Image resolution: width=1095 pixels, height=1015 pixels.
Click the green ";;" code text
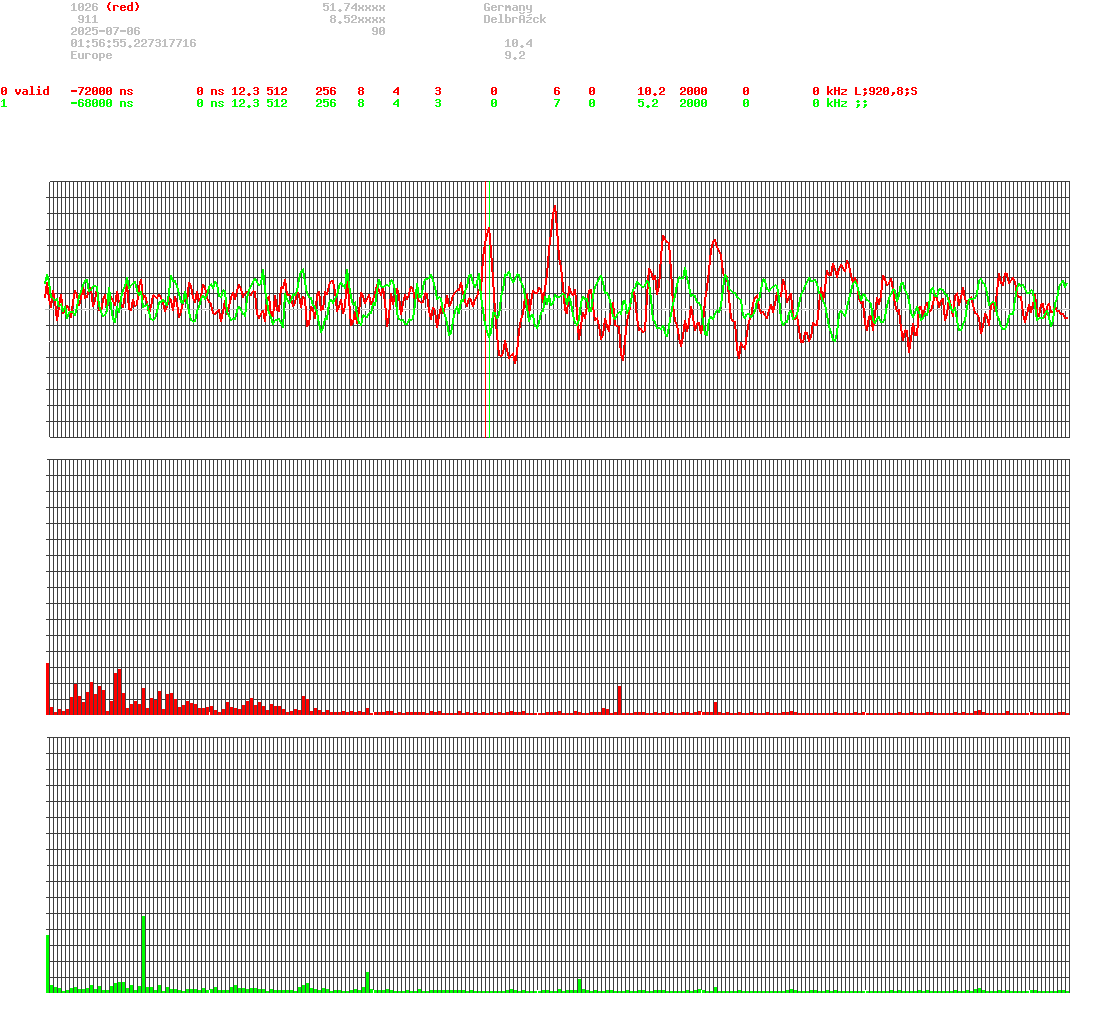[x=861, y=103]
